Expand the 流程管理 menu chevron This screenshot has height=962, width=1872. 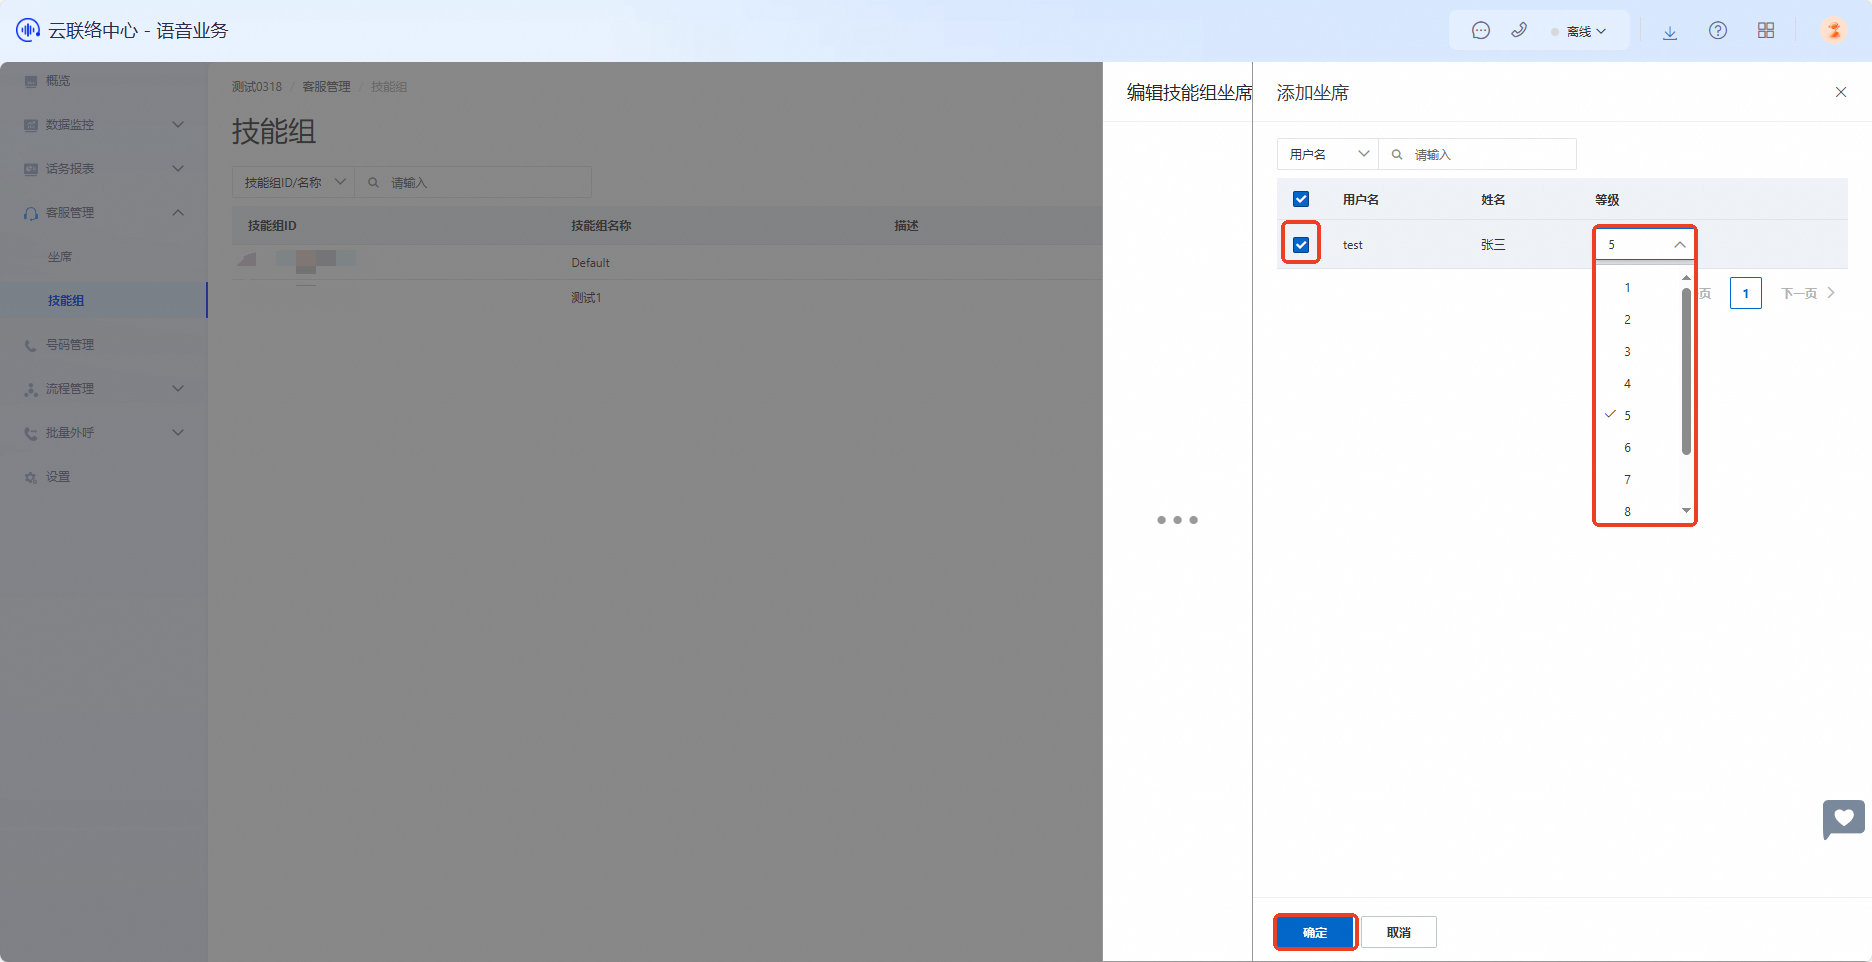(178, 389)
